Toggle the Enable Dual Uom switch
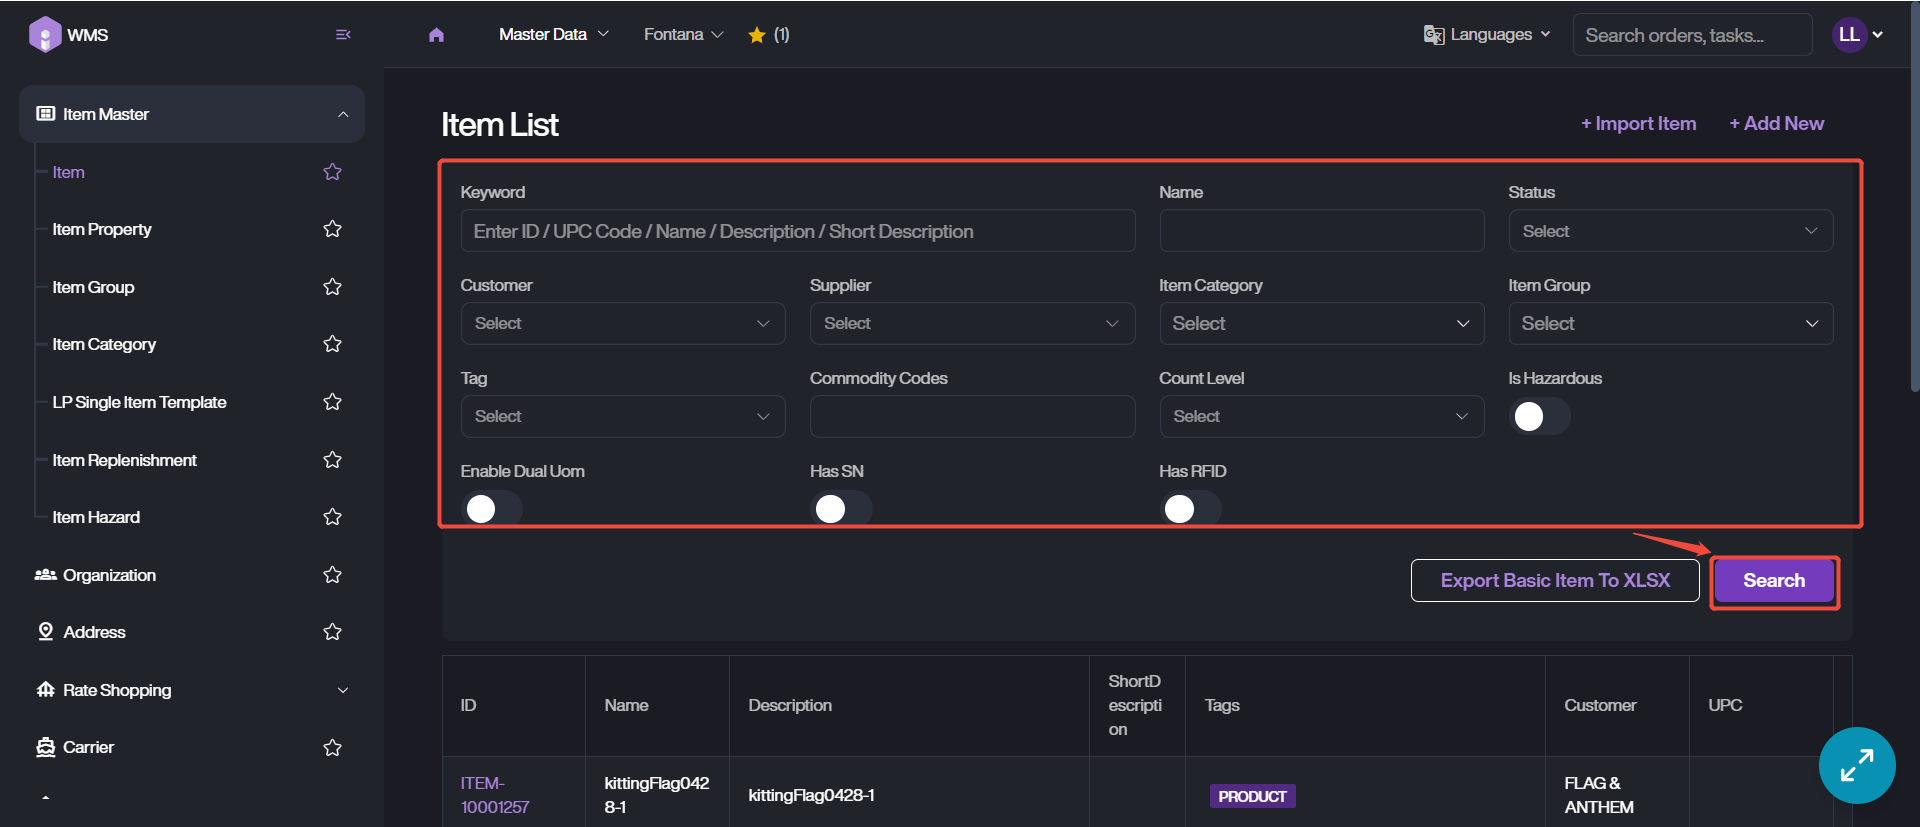Screen dimensions: 1920x827 click(x=491, y=509)
